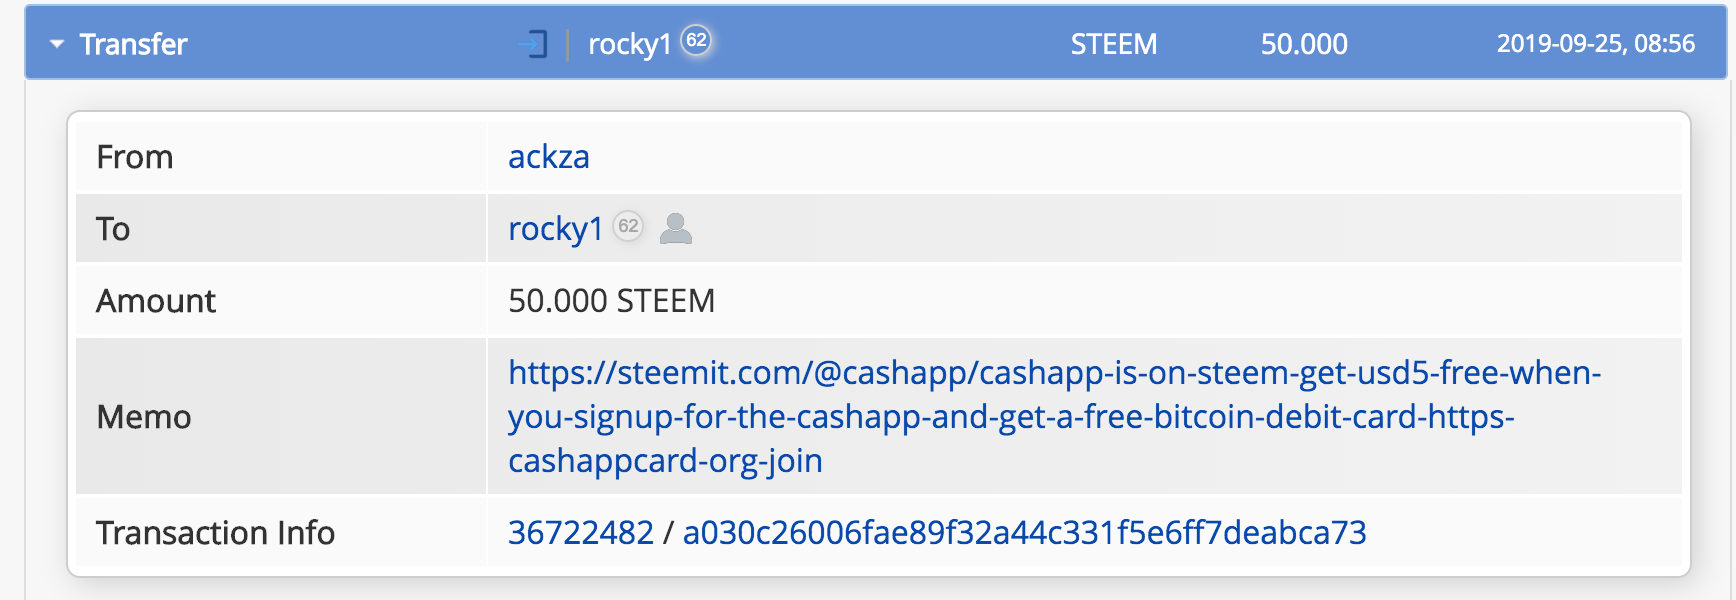Toggle the Amount row highlight
Image resolution: width=1736 pixels, height=600 pixels.
click(x=280, y=300)
